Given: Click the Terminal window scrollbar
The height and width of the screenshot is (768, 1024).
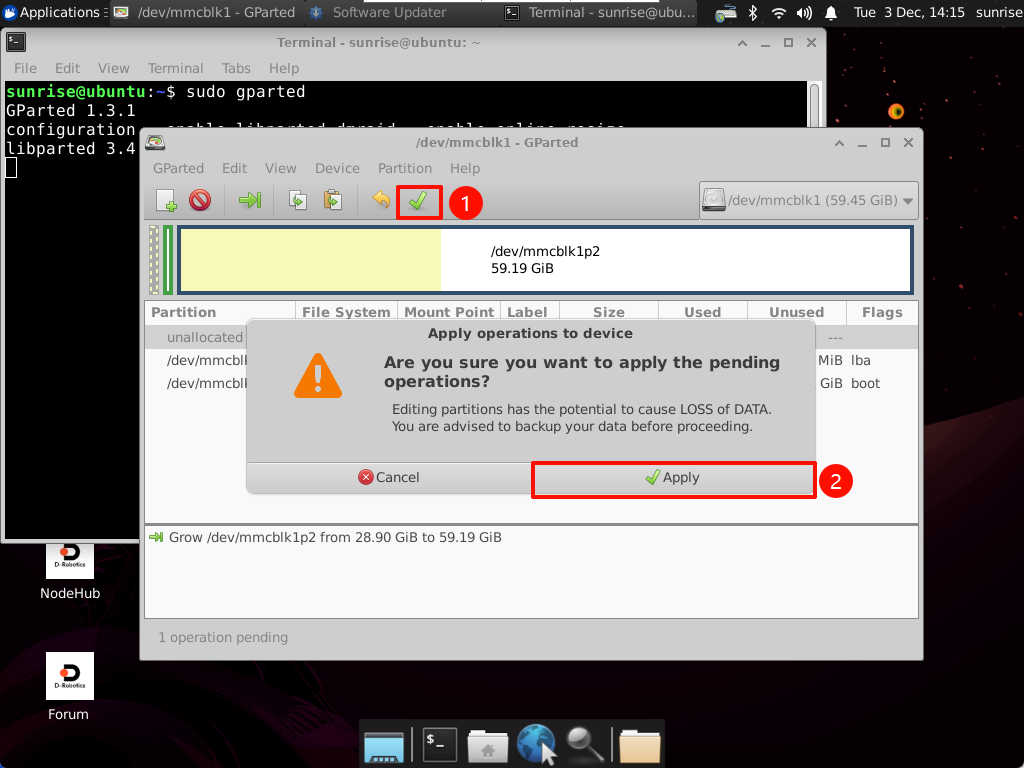Looking at the screenshot, I should point(814,104).
